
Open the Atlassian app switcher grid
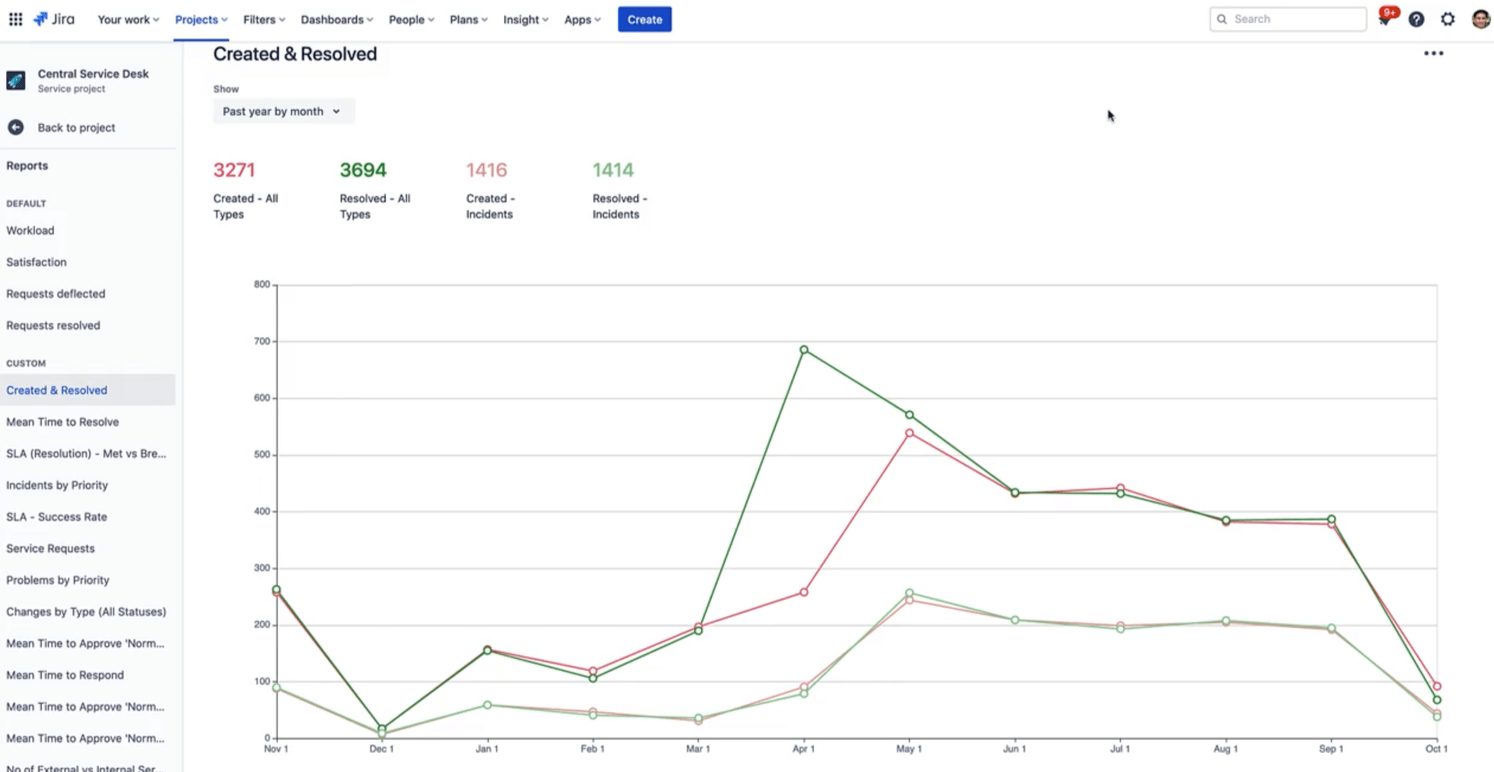click(15, 18)
